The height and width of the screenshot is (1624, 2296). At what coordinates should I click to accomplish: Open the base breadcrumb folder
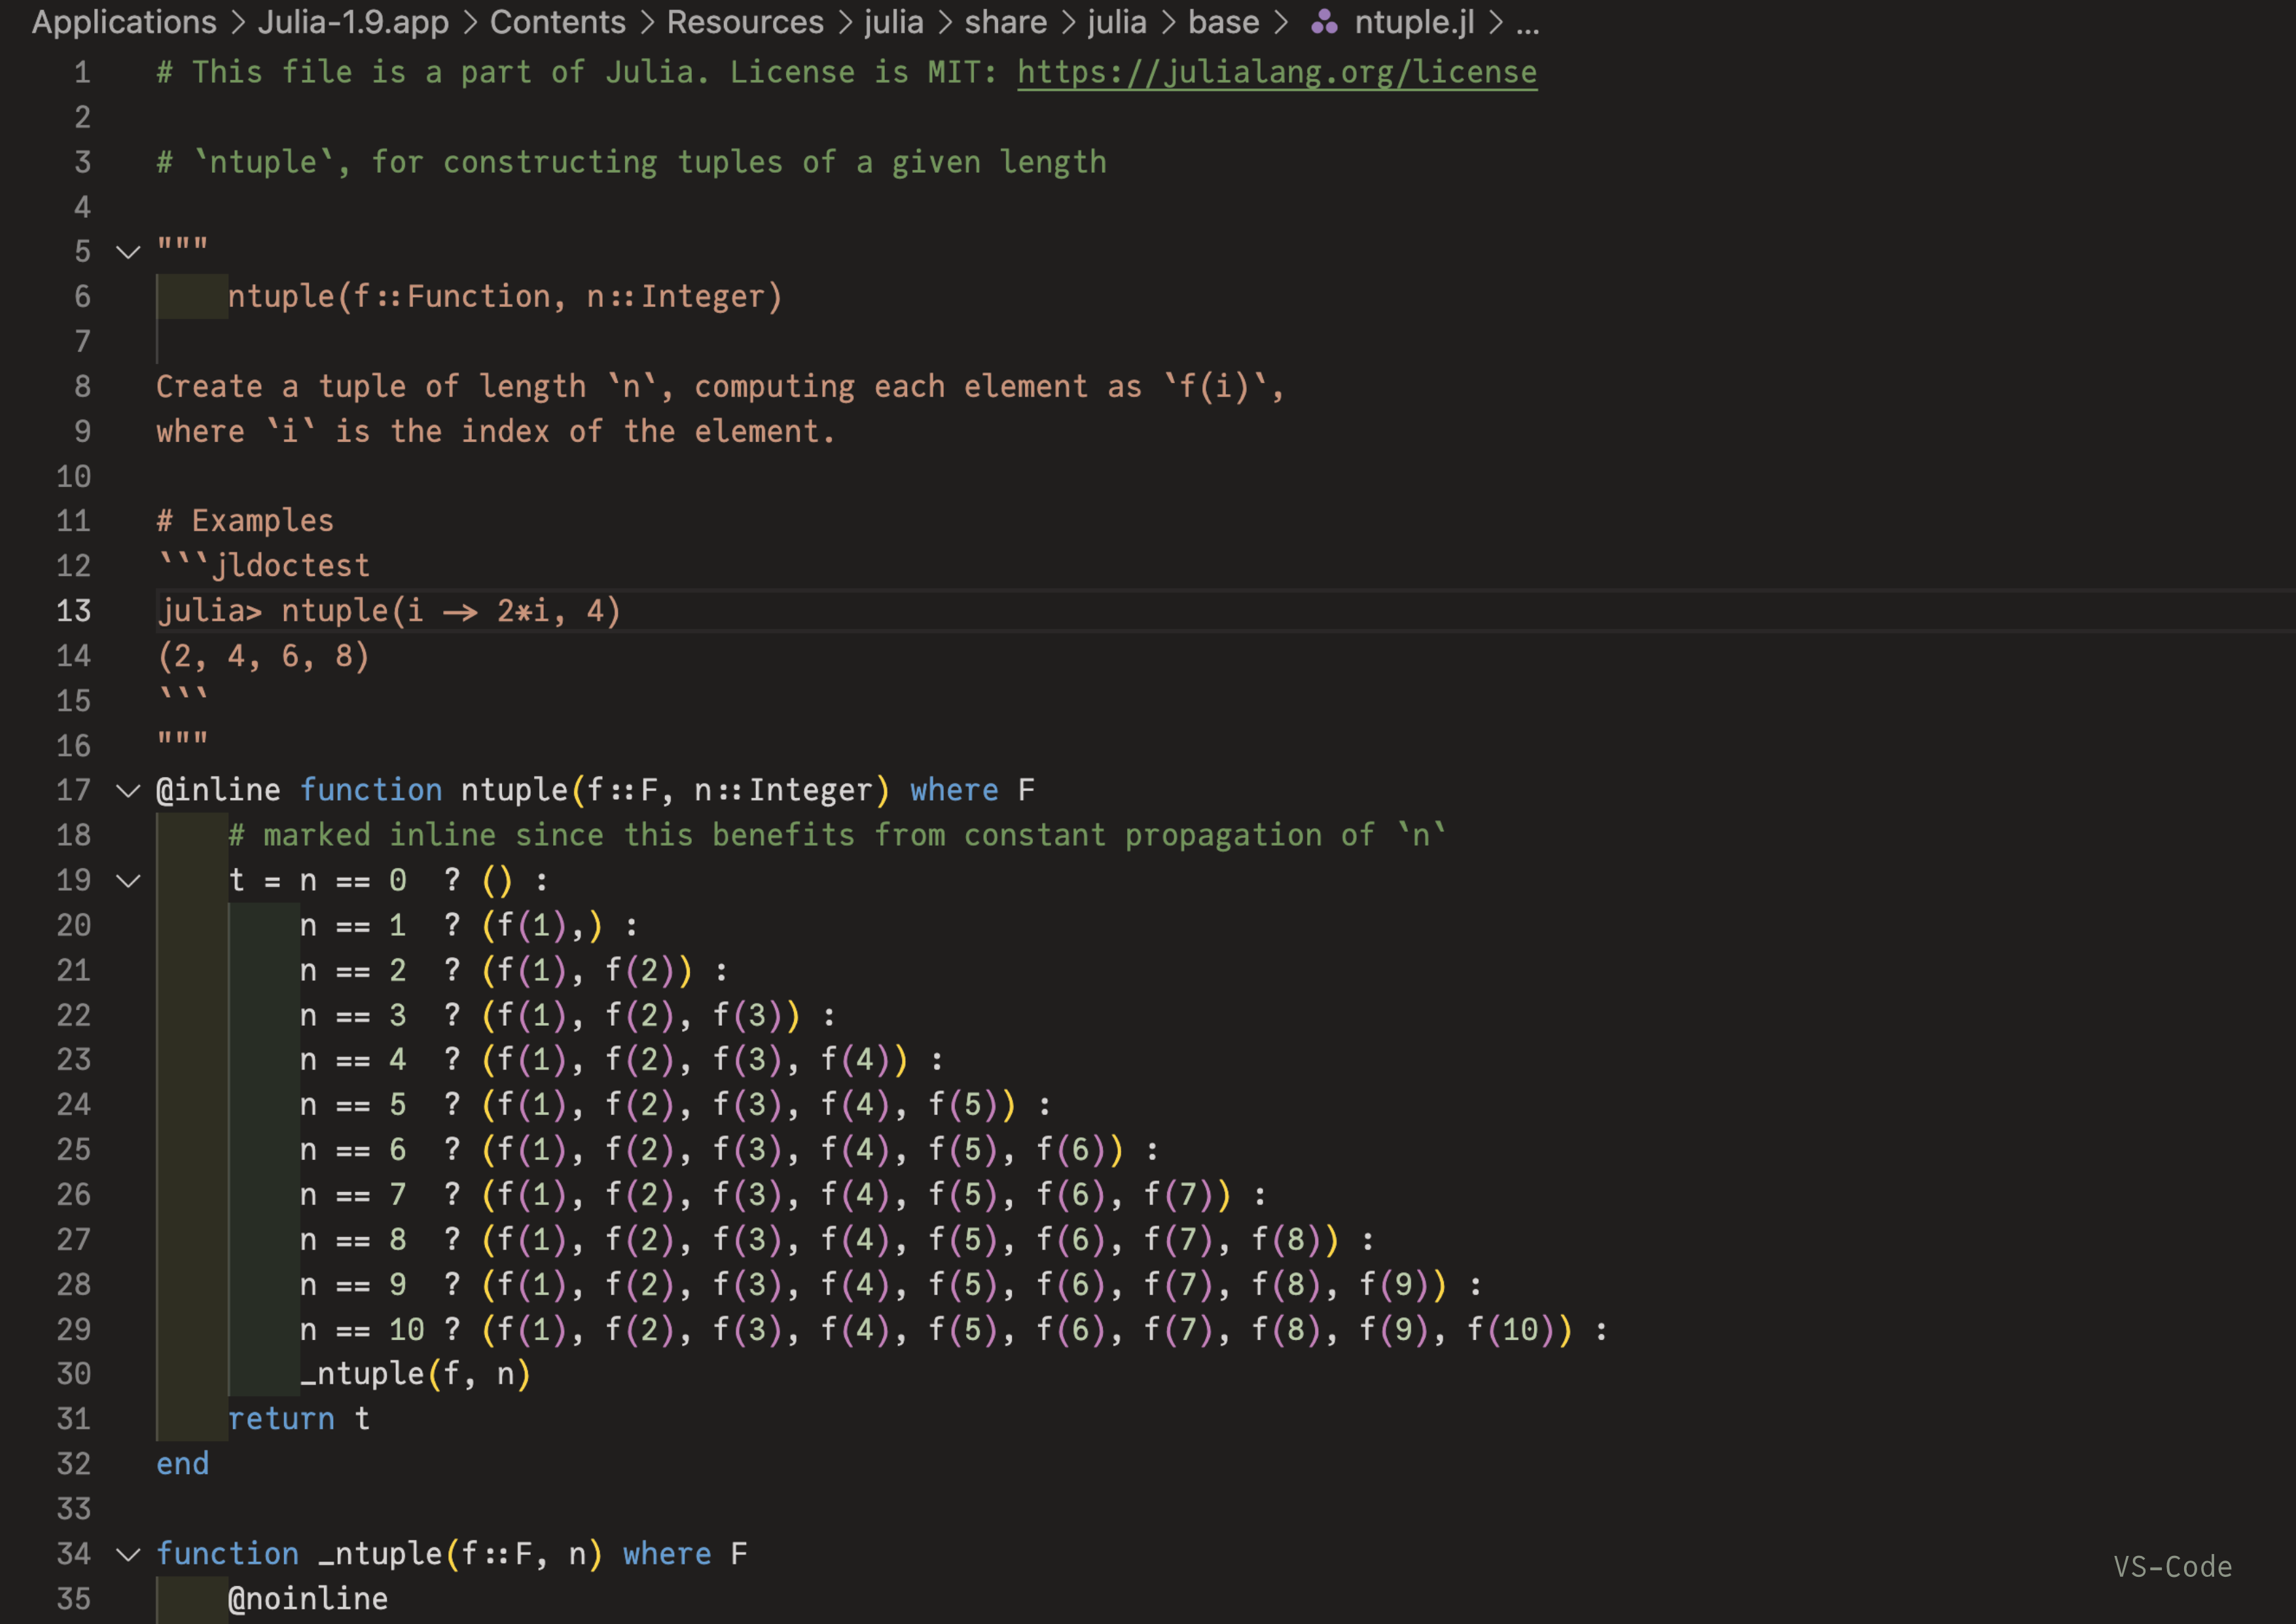coord(1223,22)
